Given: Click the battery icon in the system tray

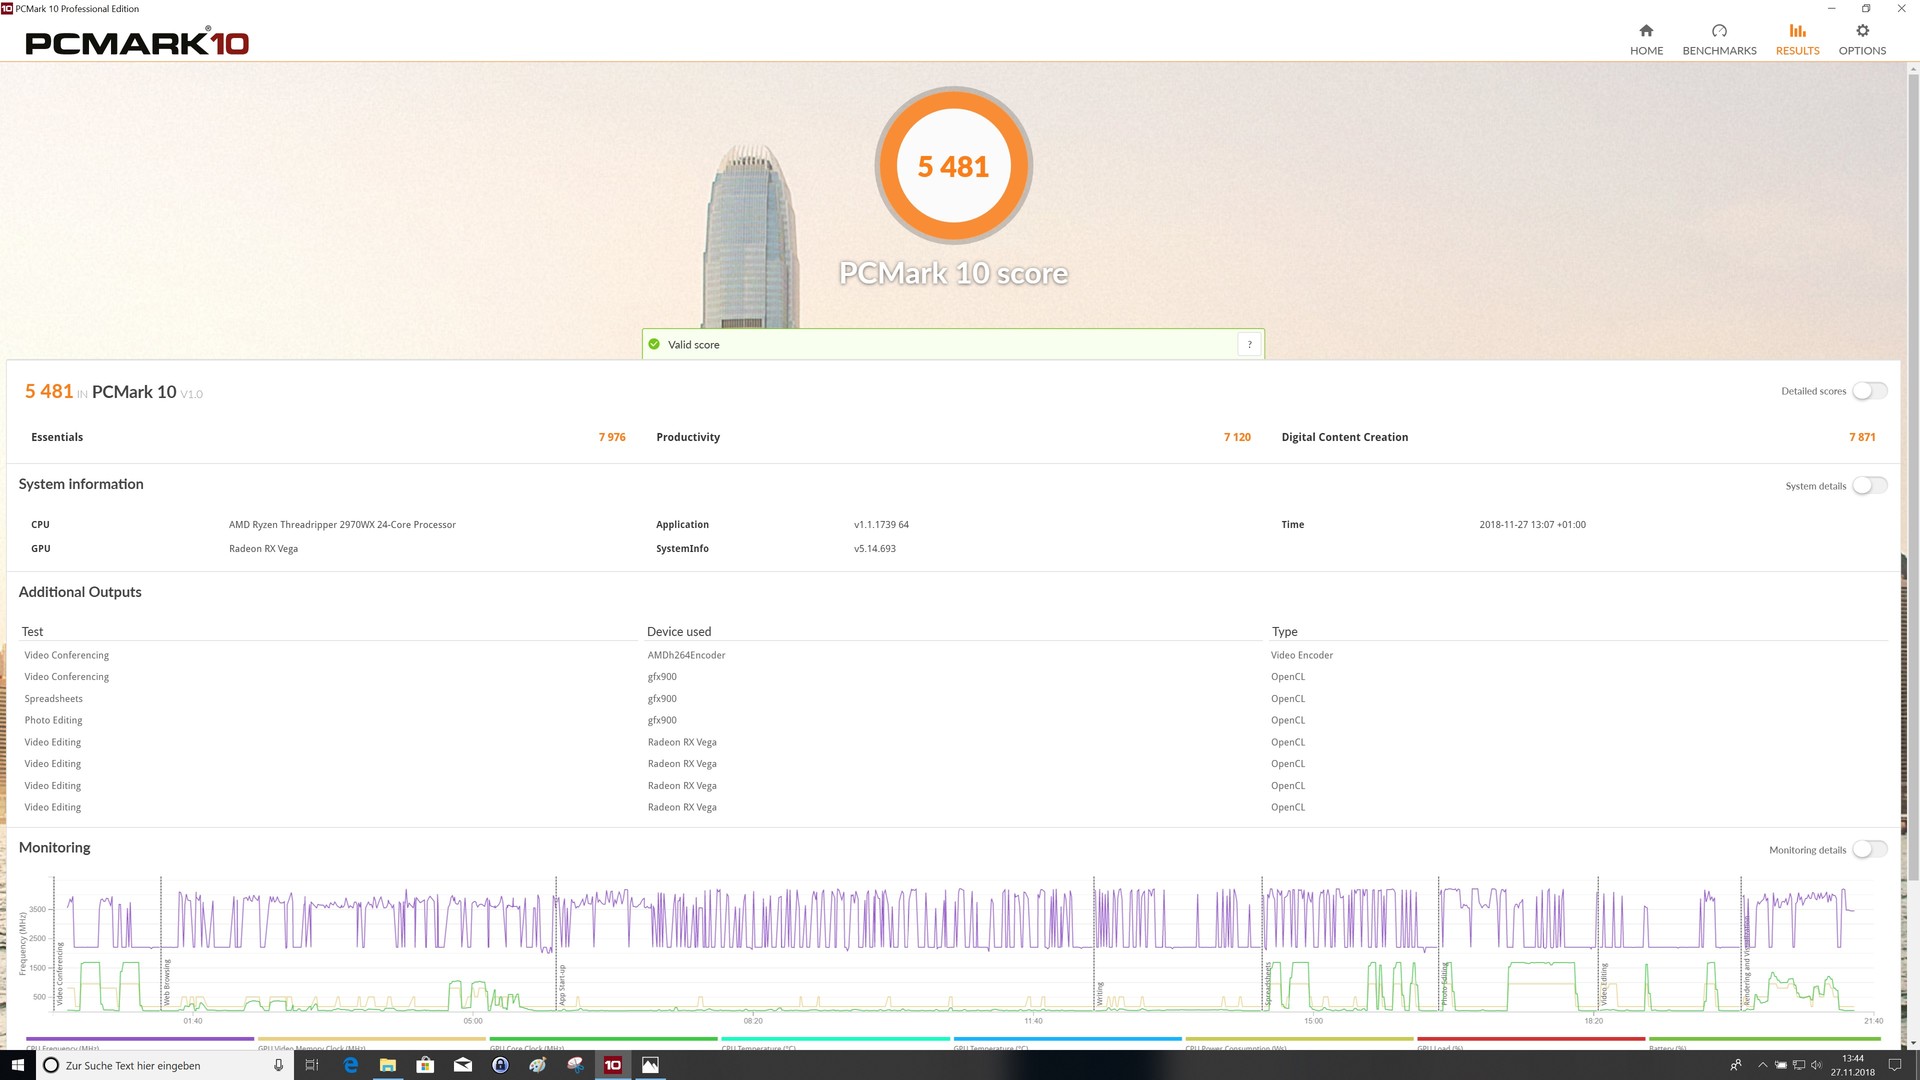Looking at the screenshot, I should coord(1781,1065).
